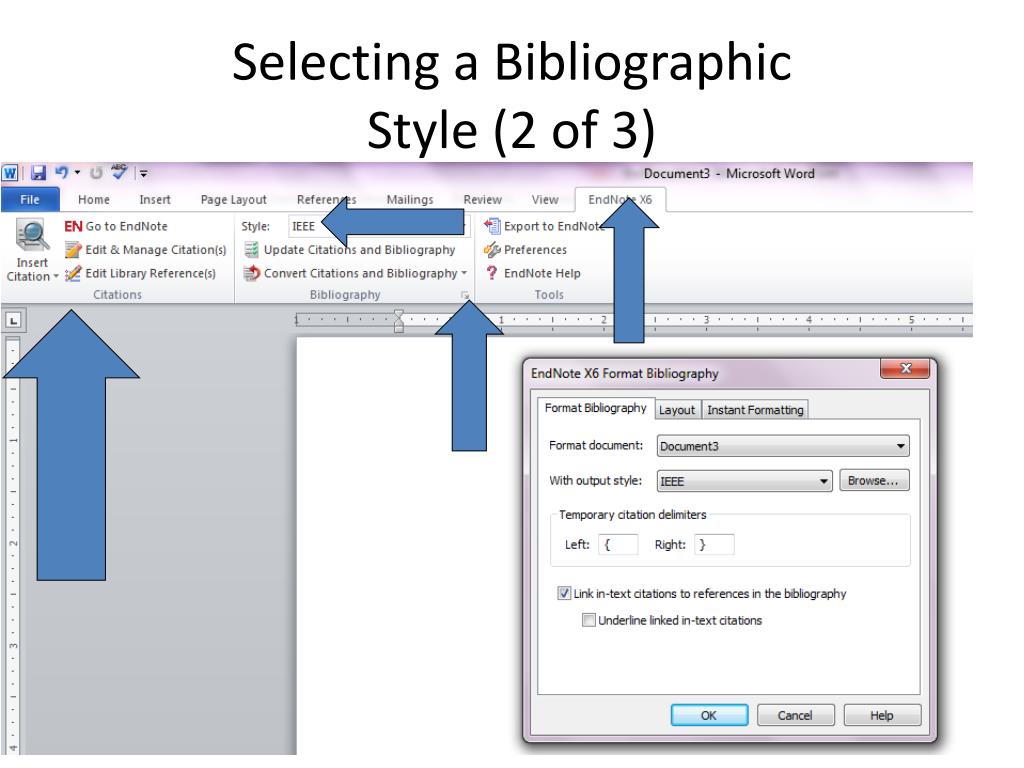Open the Format document dropdown showing Document3
The height and width of the screenshot is (768, 1024).
(782, 446)
